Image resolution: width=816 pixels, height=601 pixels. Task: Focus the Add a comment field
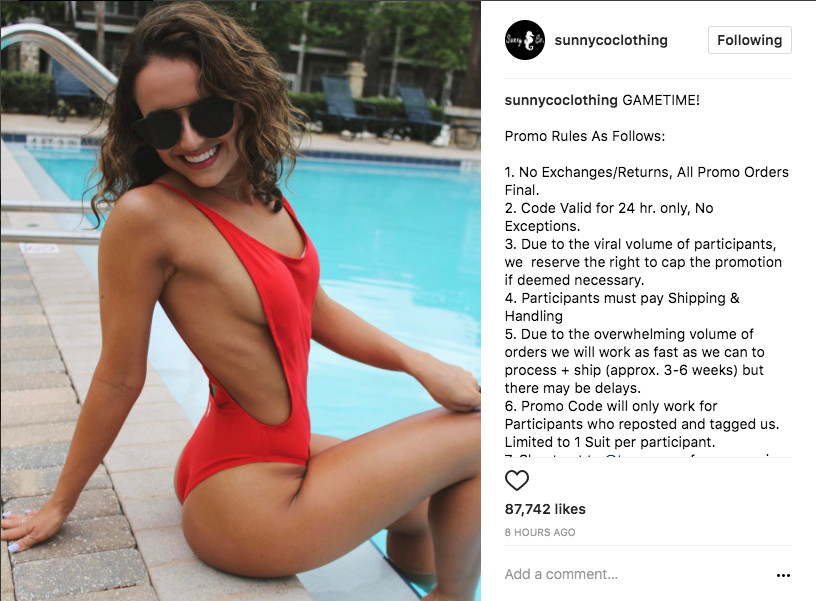pos(635,574)
